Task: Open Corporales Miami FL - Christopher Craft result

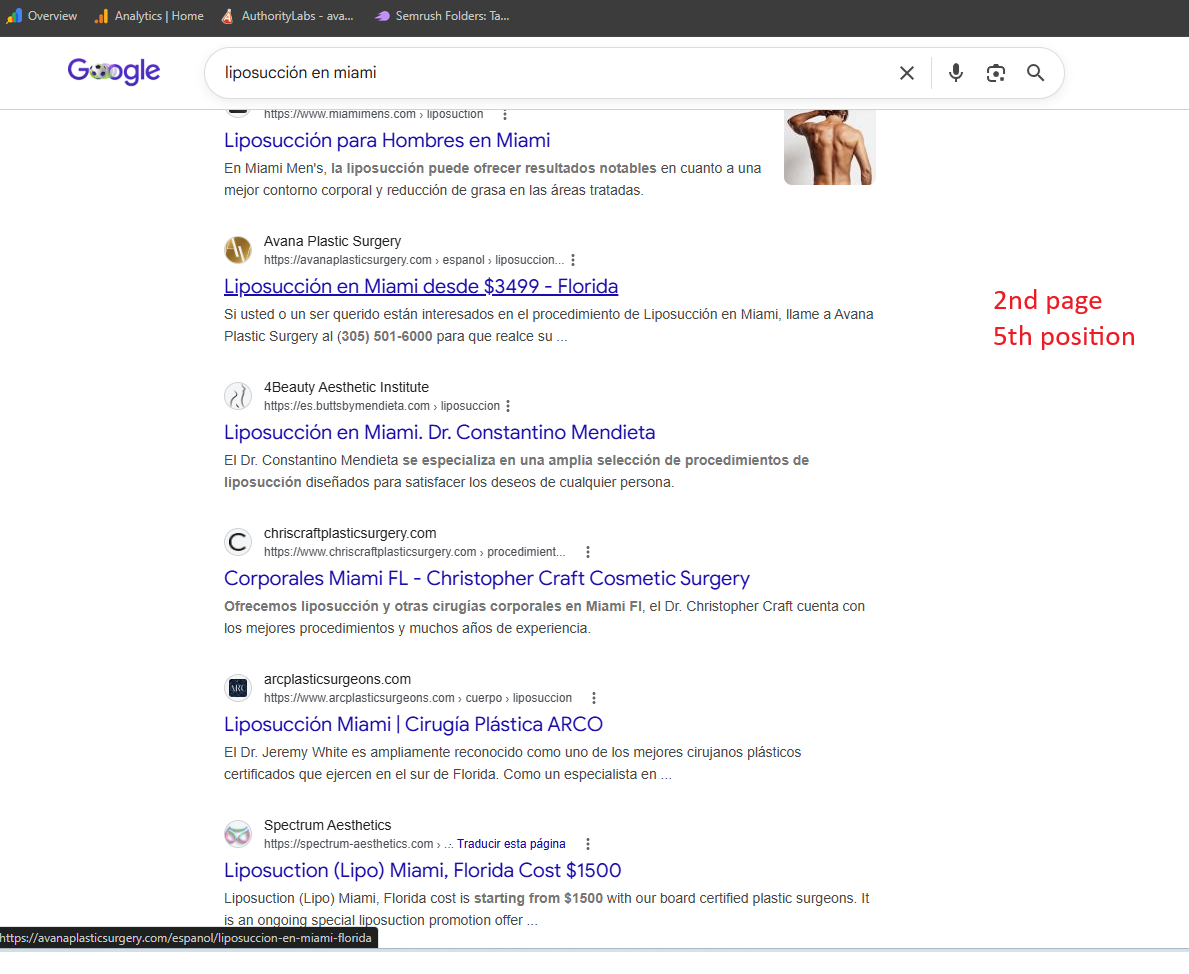Action: (487, 578)
